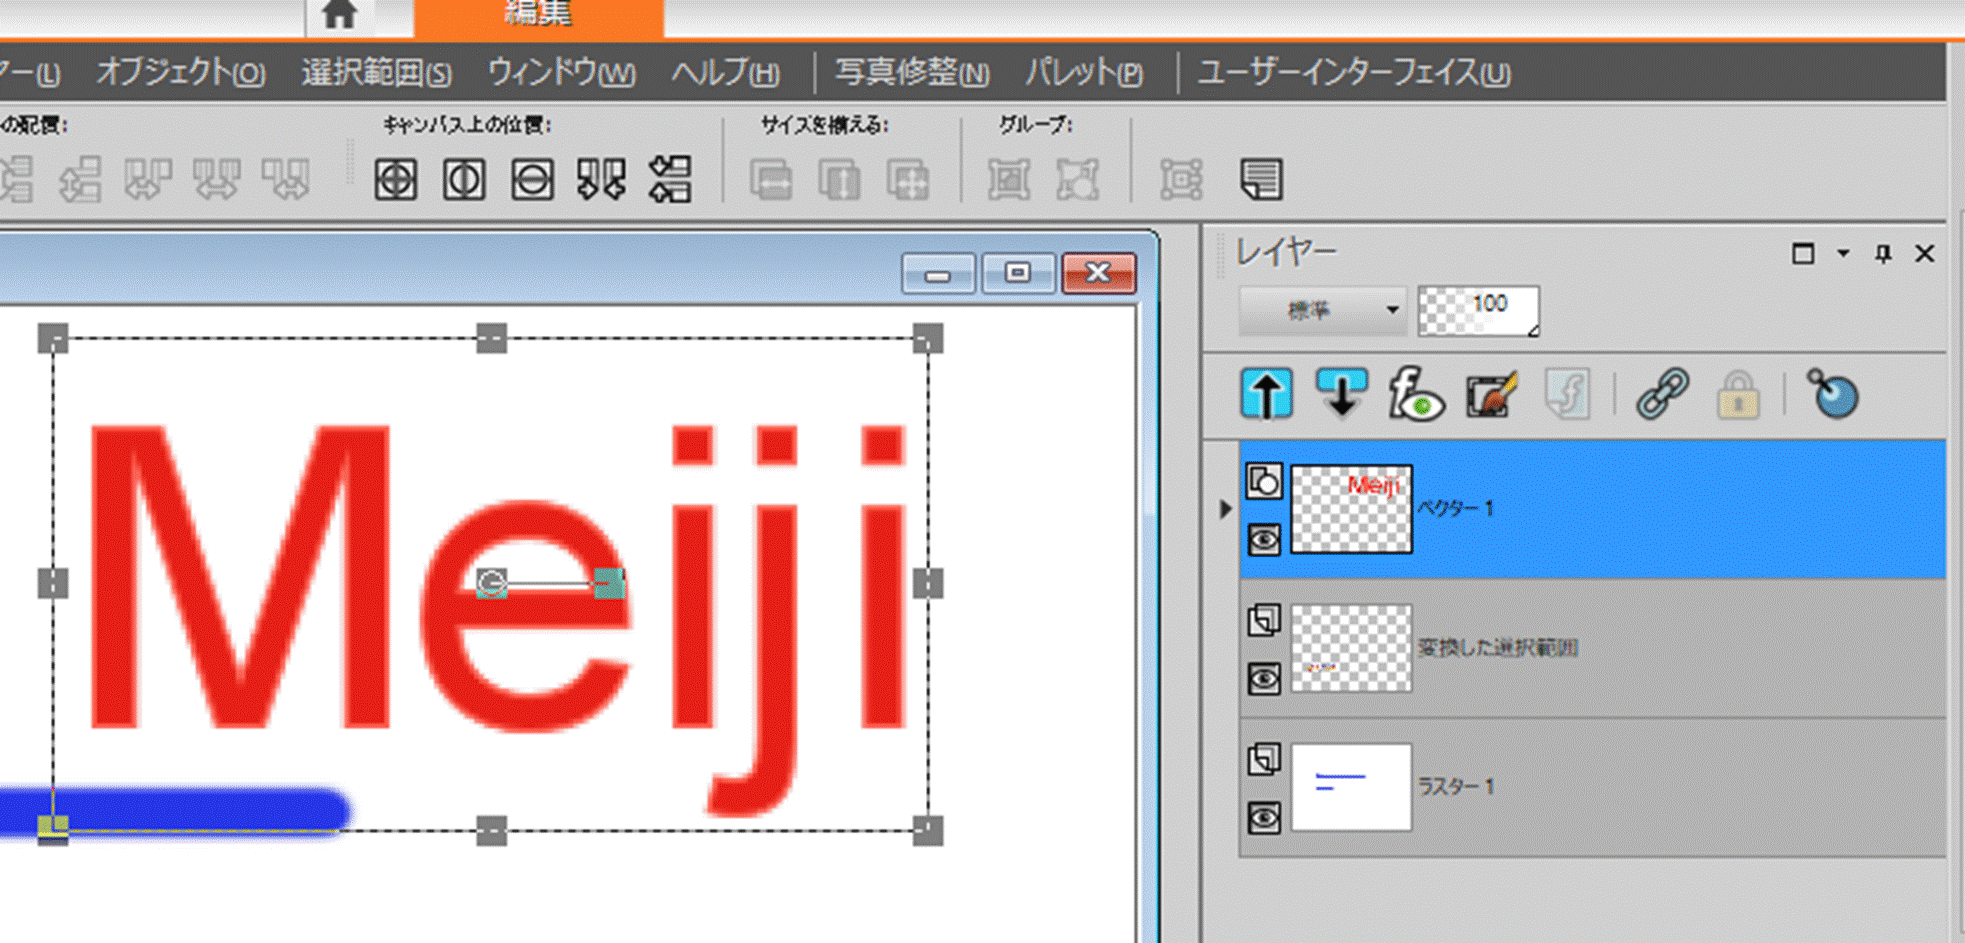Screen dimensions: 1965x943
Task: Select the 変換した選択範囲 layer name
Action: pos(1498,648)
